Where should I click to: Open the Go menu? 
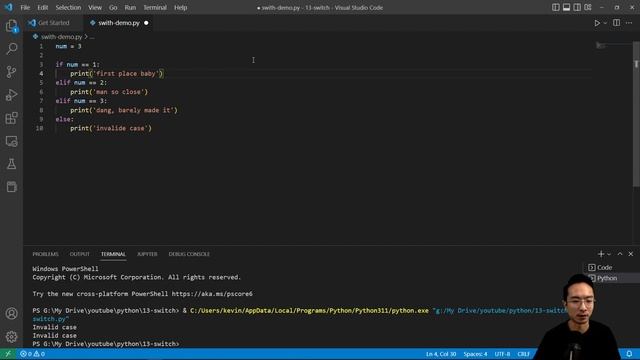click(x=113, y=7)
